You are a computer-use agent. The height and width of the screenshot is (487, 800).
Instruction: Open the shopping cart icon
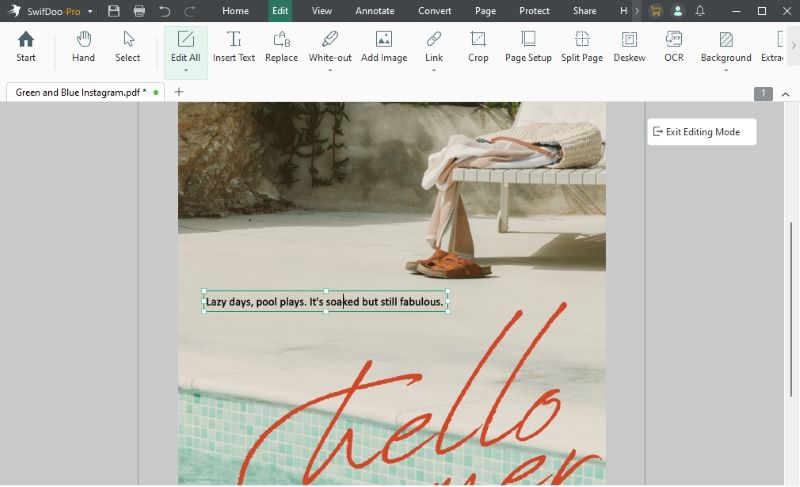point(656,11)
